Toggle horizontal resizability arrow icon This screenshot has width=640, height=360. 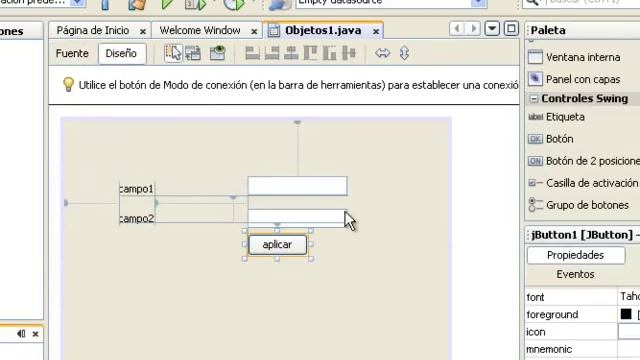(x=382, y=53)
